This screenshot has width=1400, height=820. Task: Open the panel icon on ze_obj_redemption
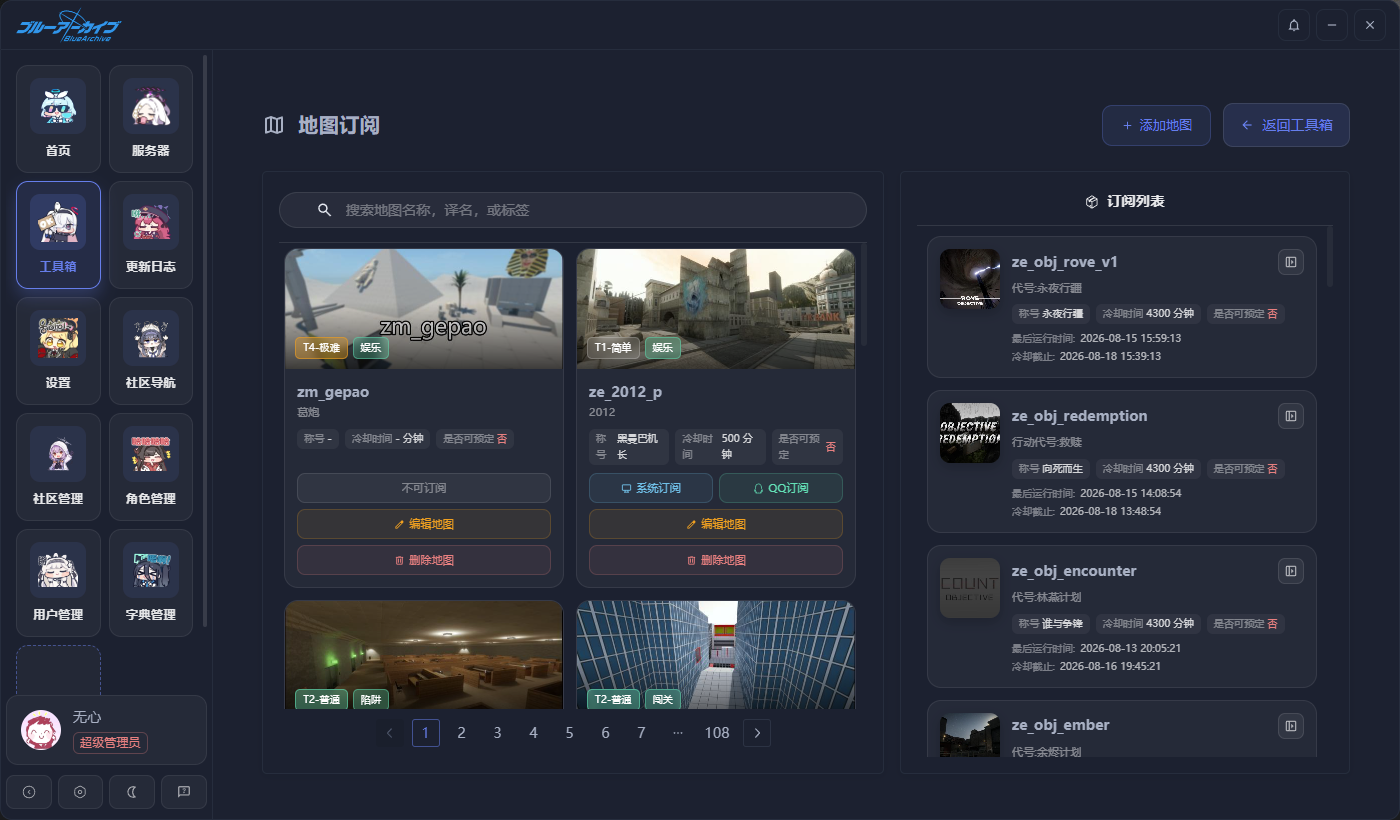1291,416
